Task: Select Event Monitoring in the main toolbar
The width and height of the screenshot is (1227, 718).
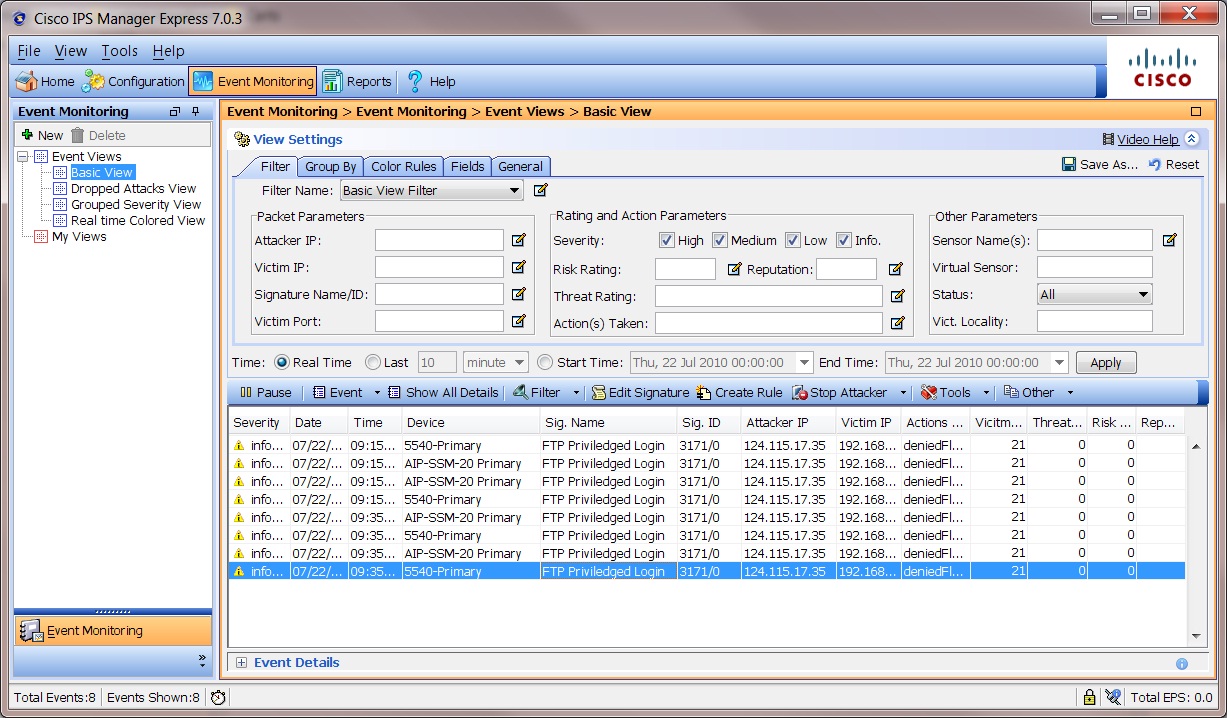Action: click(x=252, y=82)
